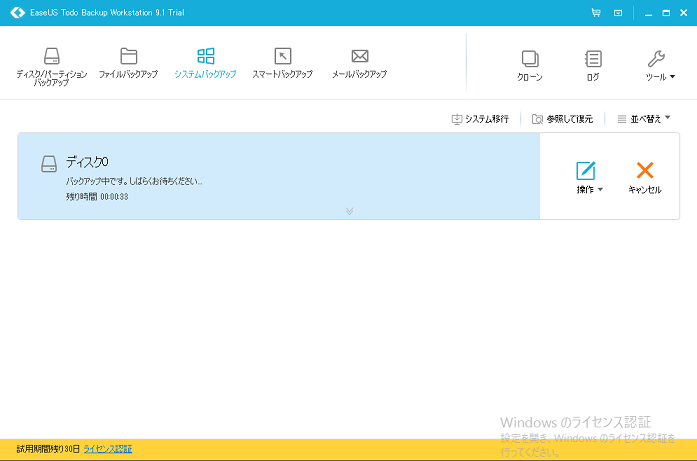Image resolution: width=697 pixels, height=461 pixels.
Task: Expand the Tools (ツール) dropdown menu
Action: [x=656, y=66]
